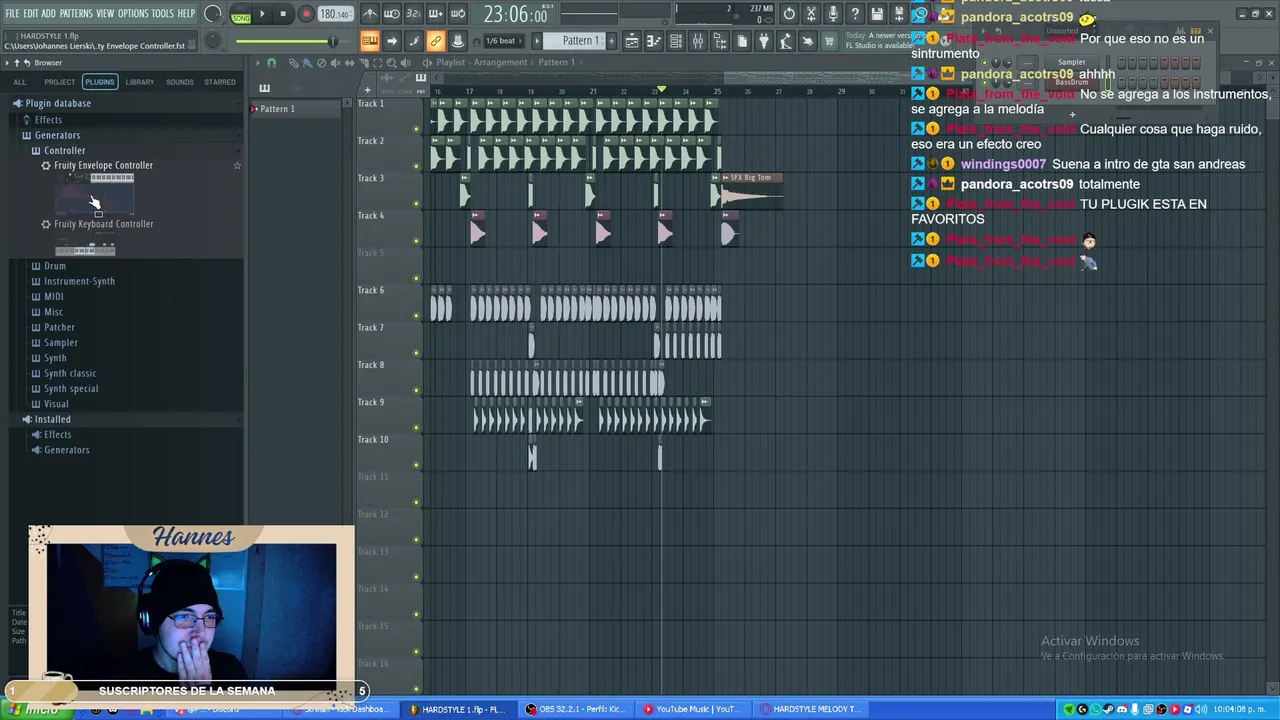Toggle the orange multilink controllers icon
The image size is (1280, 720).
(x=436, y=41)
